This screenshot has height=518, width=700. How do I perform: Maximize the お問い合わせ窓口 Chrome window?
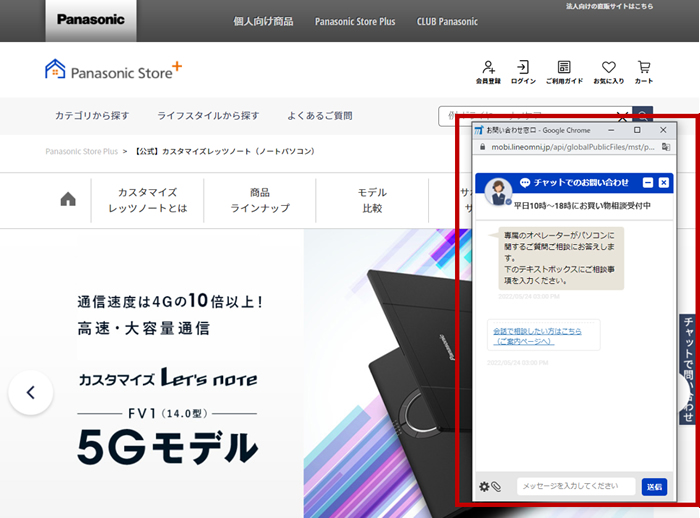(x=637, y=130)
